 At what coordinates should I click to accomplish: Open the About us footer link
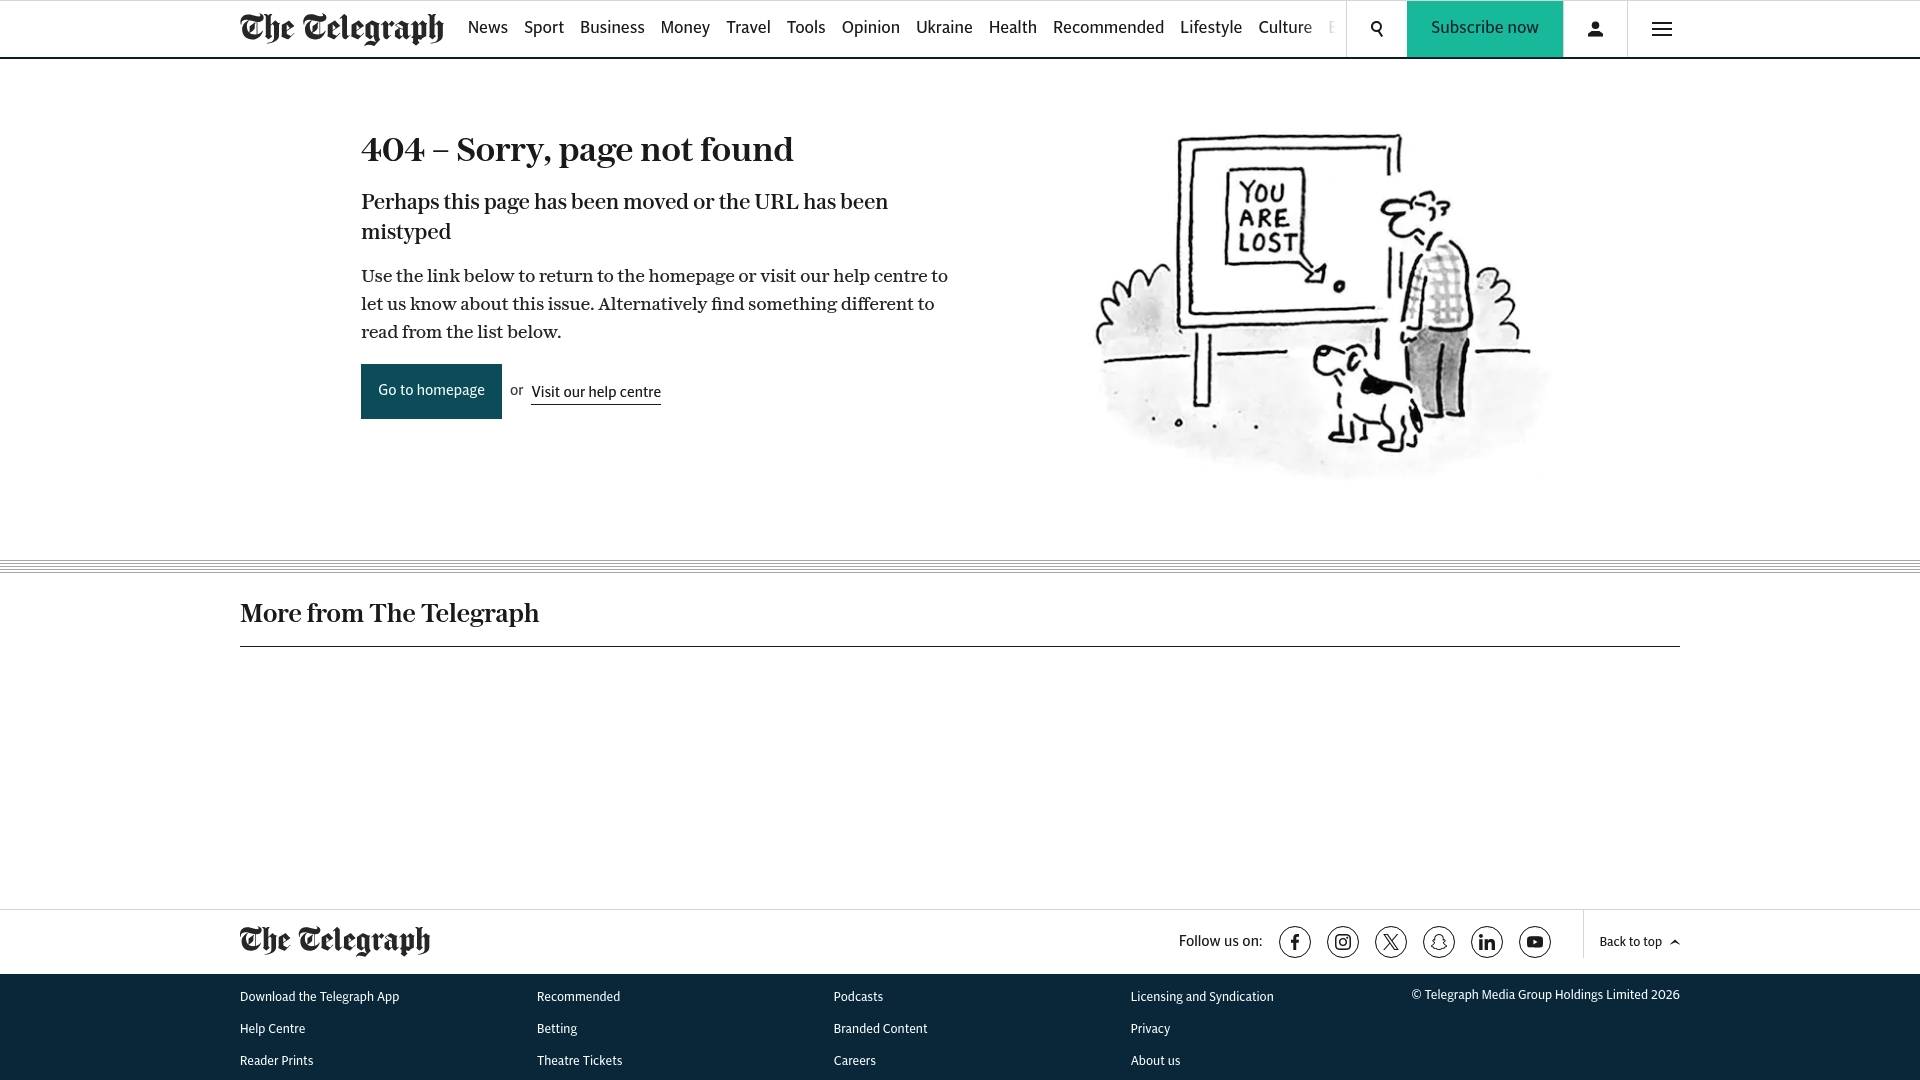[1155, 1061]
